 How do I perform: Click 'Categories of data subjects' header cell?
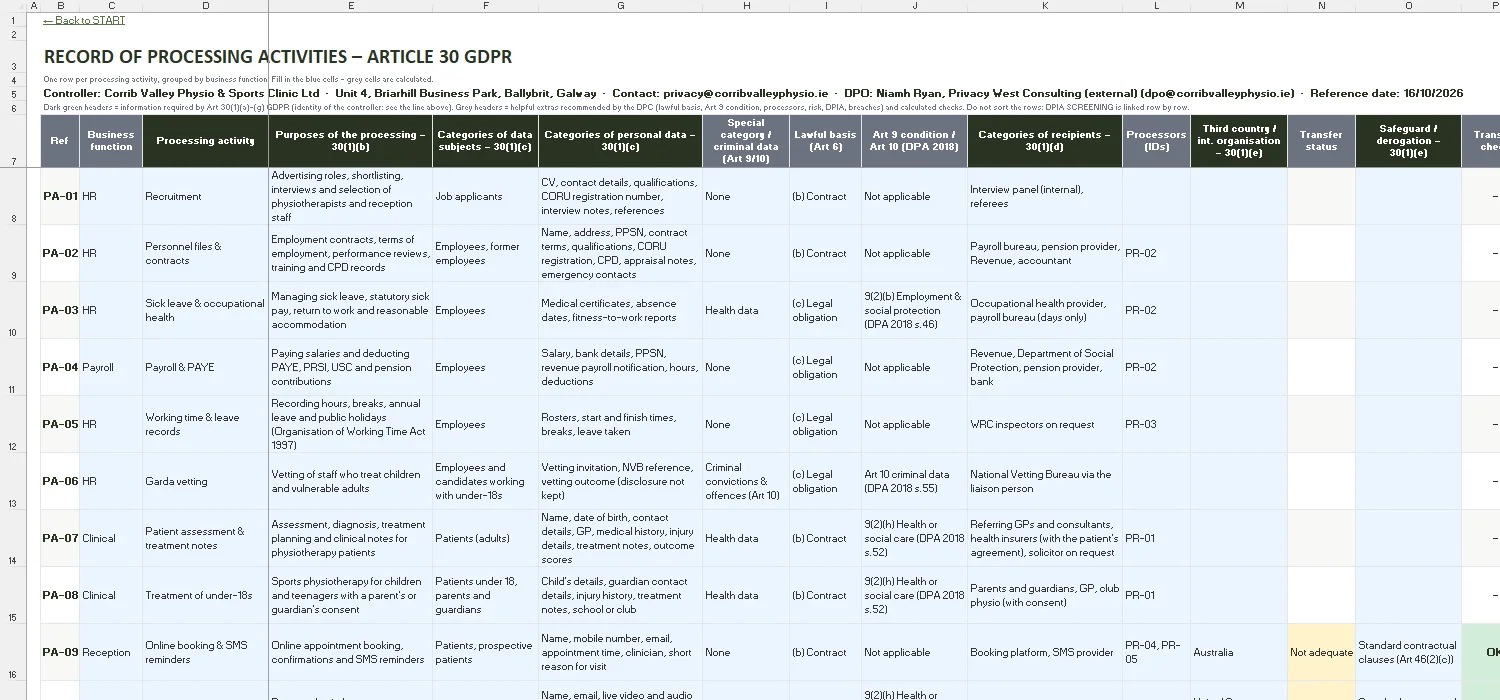[x=485, y=141]
